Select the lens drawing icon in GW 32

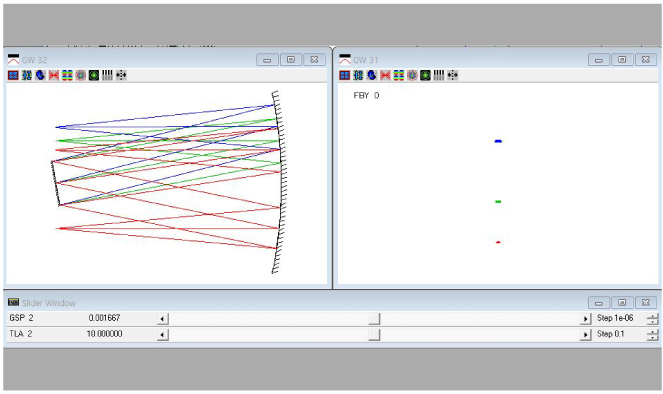[x=27, y=75]
